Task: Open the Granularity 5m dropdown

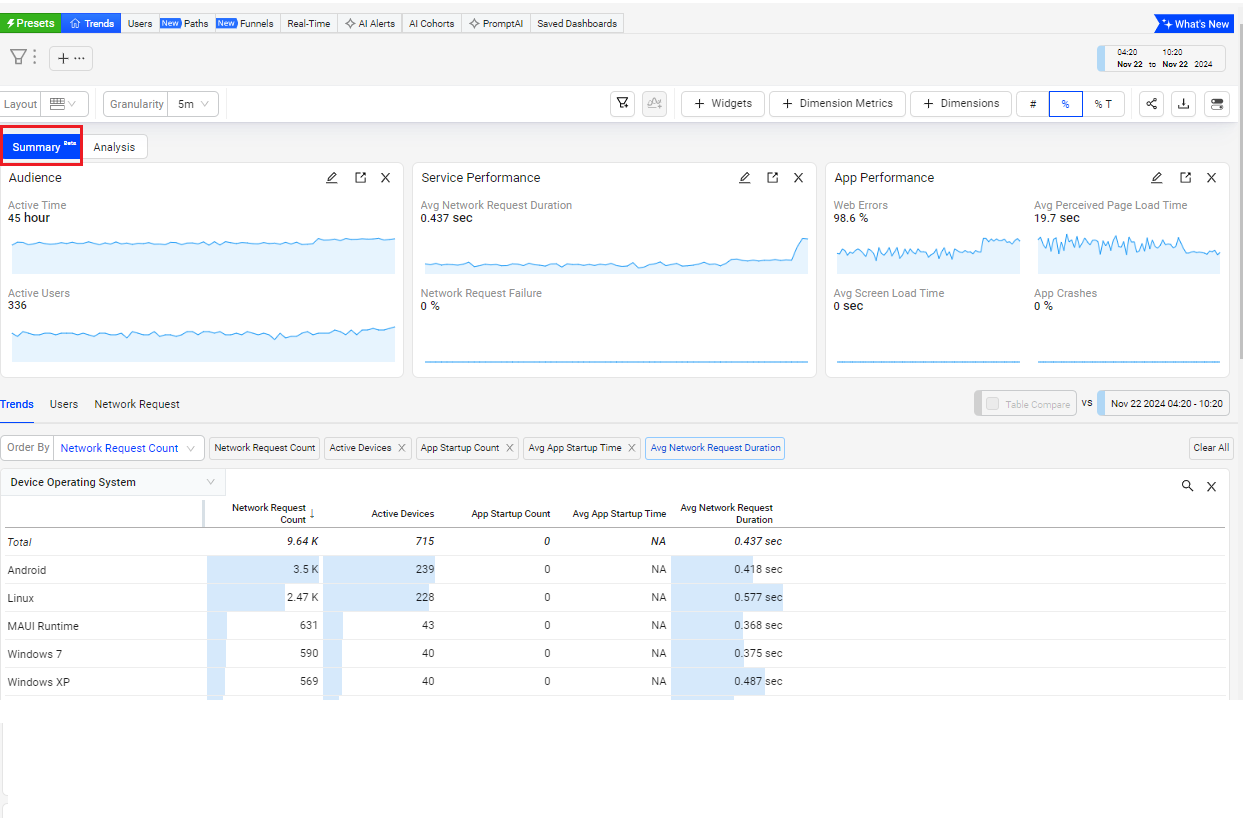Action: click(193, 104)
